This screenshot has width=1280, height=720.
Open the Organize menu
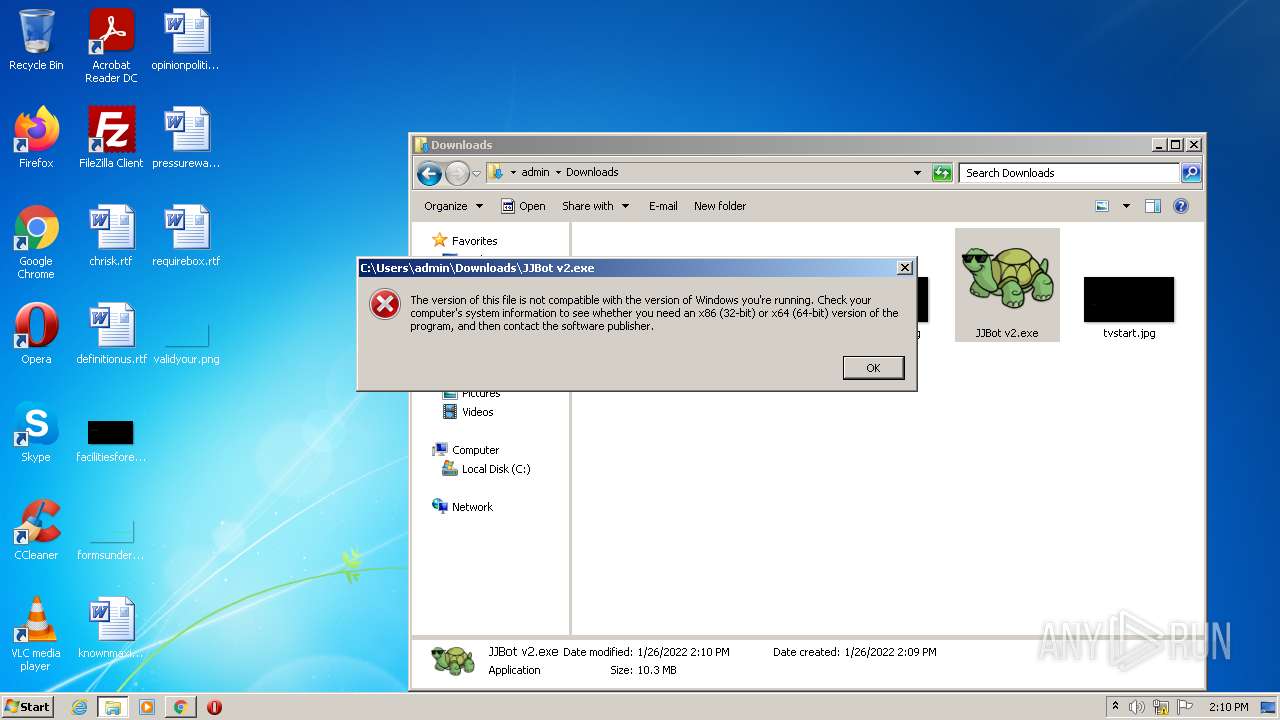(453, 206)
